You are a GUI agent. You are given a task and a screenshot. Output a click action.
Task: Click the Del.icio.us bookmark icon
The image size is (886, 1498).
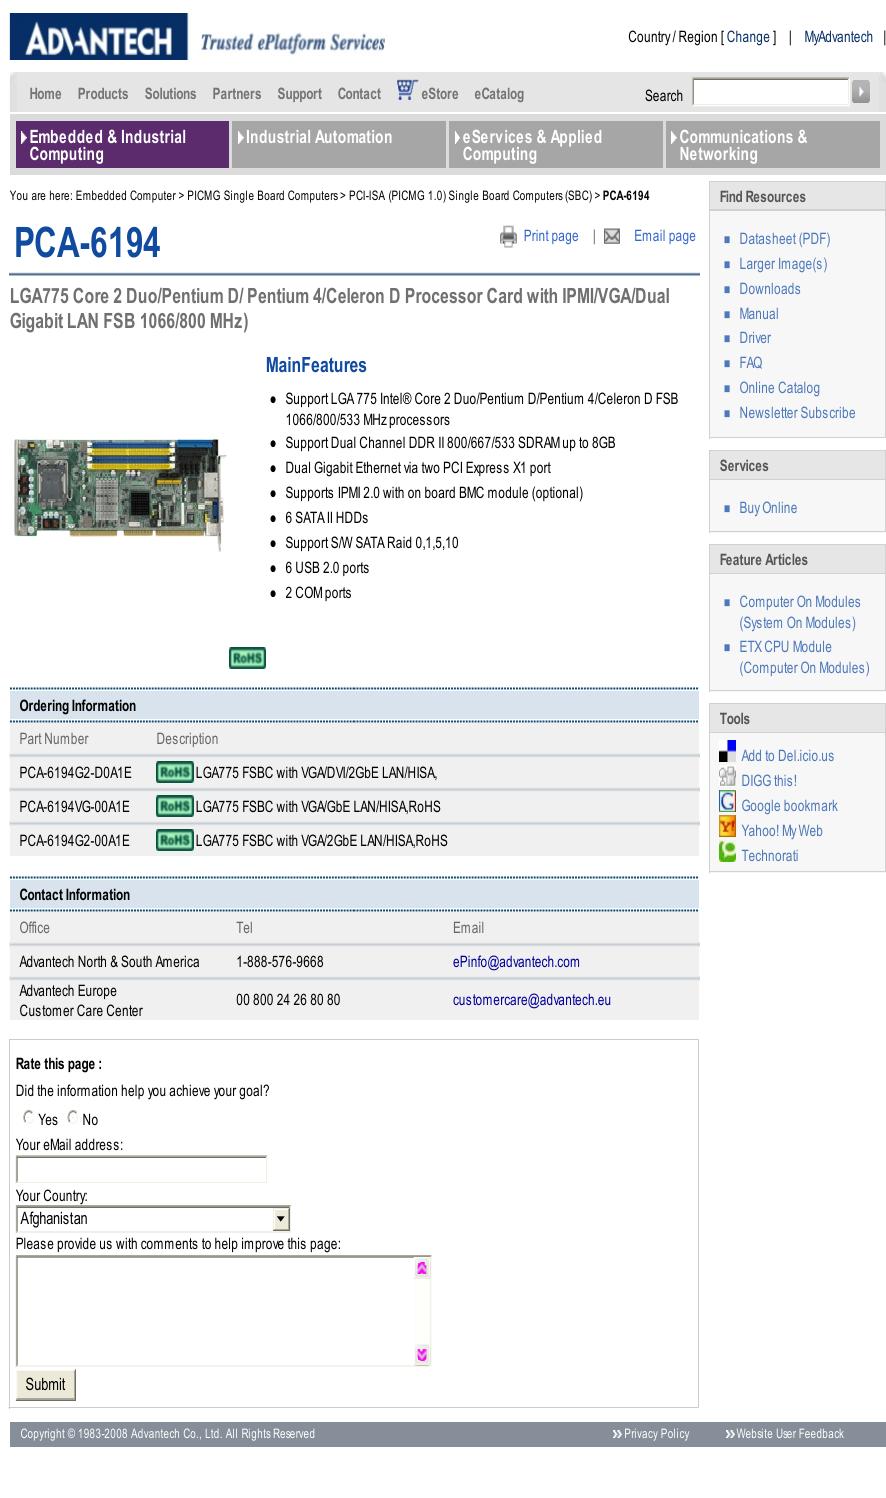click(x=727, y=752)
